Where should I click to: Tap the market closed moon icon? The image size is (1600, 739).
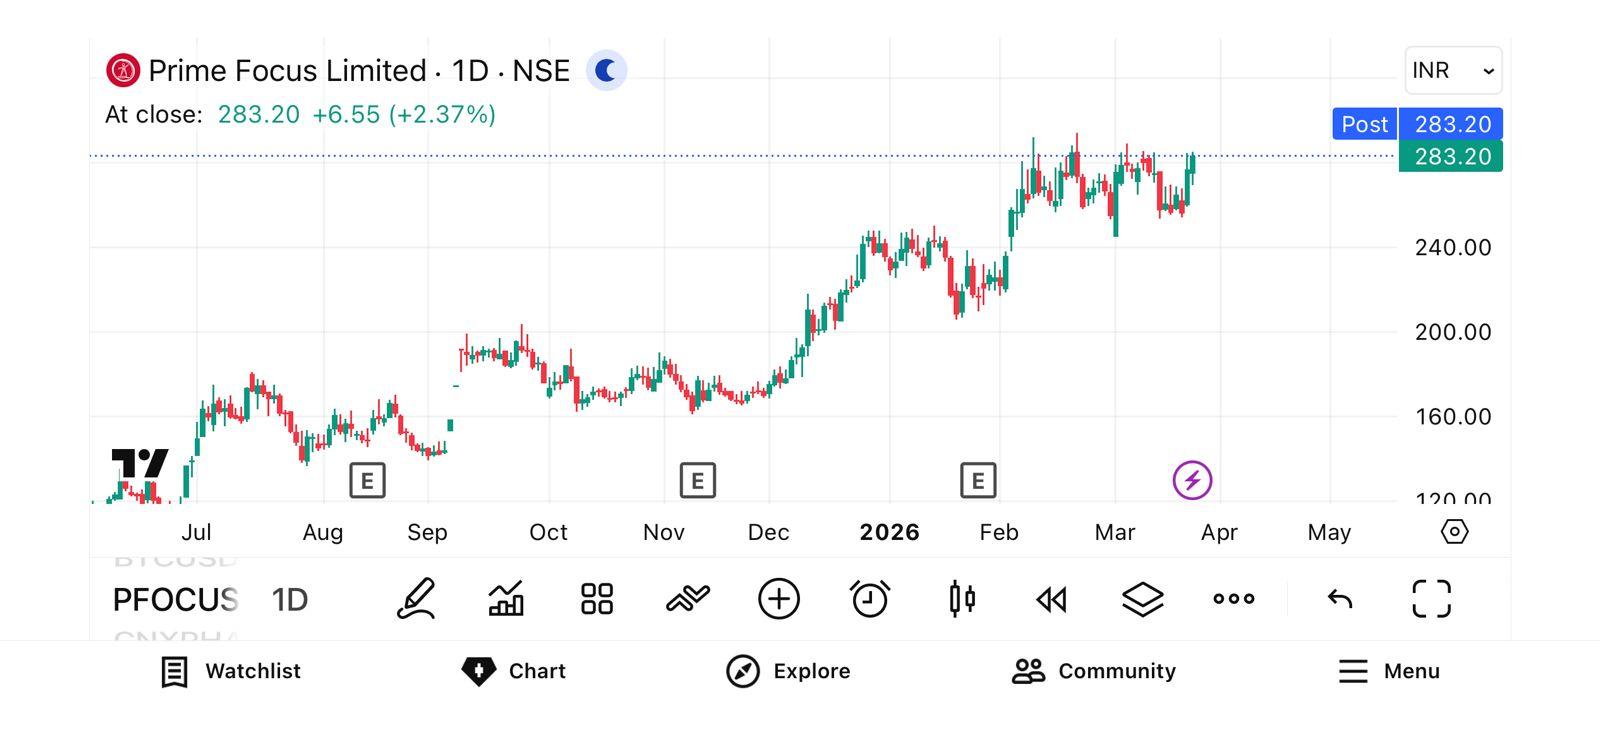pos(606,71)
